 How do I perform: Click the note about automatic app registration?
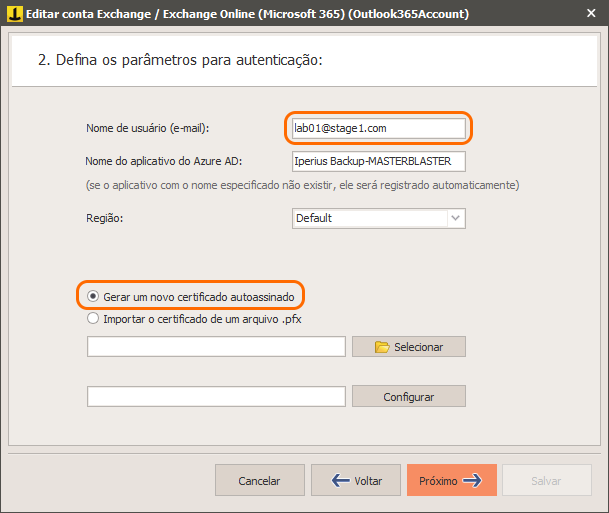[x=302, y=185]
